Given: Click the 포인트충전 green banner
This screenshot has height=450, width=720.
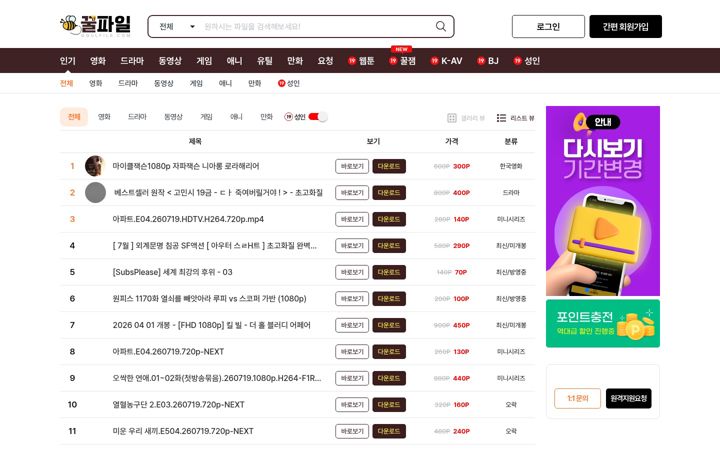Looking at the screenshot, I should click(603, 324).
